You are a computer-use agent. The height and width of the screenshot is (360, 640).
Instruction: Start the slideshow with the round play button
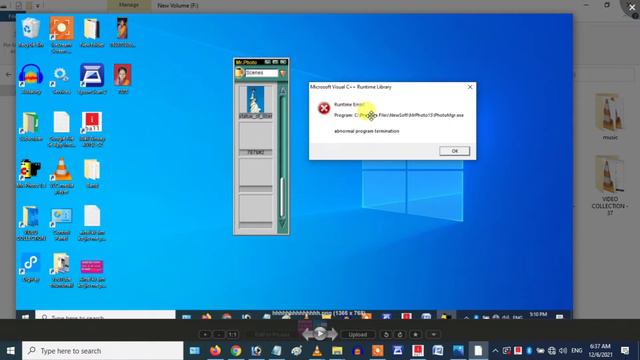pos(320,334)
